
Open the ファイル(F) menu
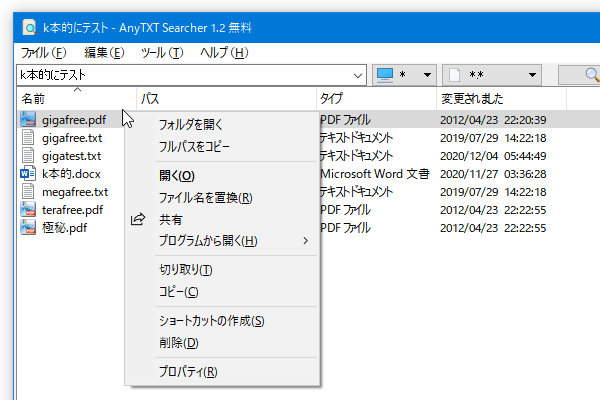pyautogui.click(x=43, y=52)
